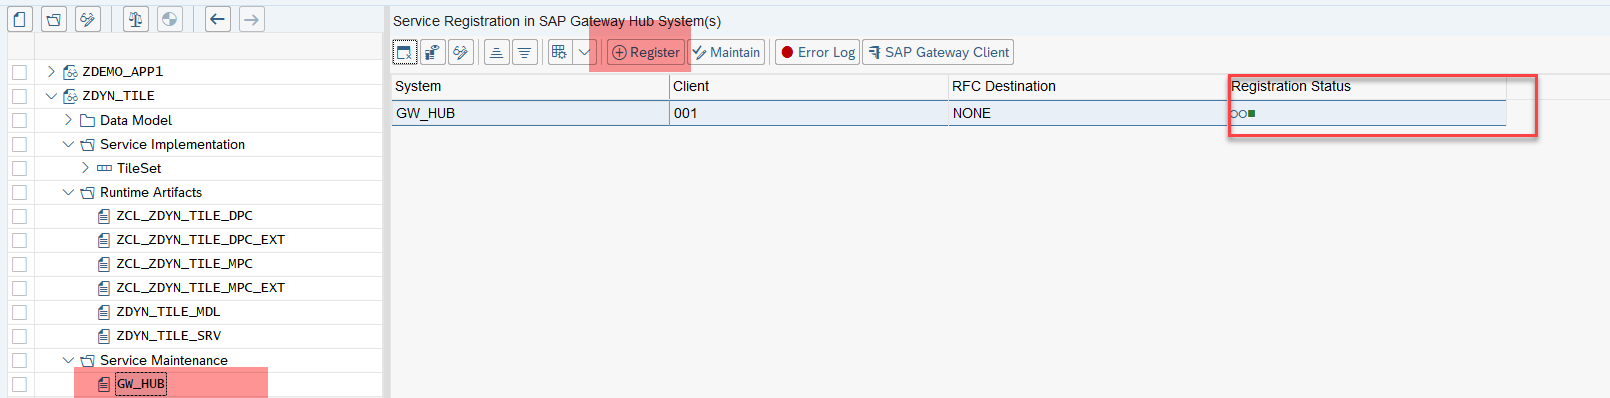Click the ZDYN_TILE project icon
The image size is (1610, 398).
click(70, 96)
